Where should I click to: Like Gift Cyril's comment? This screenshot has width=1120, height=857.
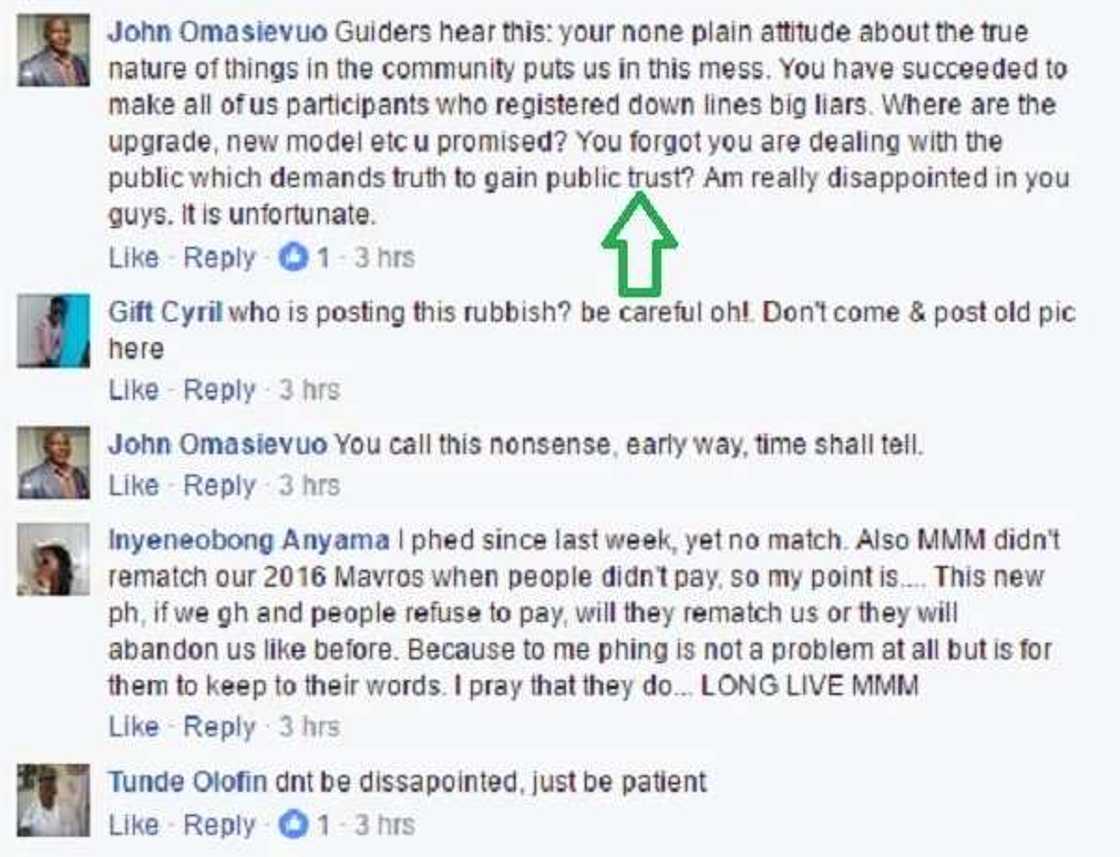tap(133, 390)
